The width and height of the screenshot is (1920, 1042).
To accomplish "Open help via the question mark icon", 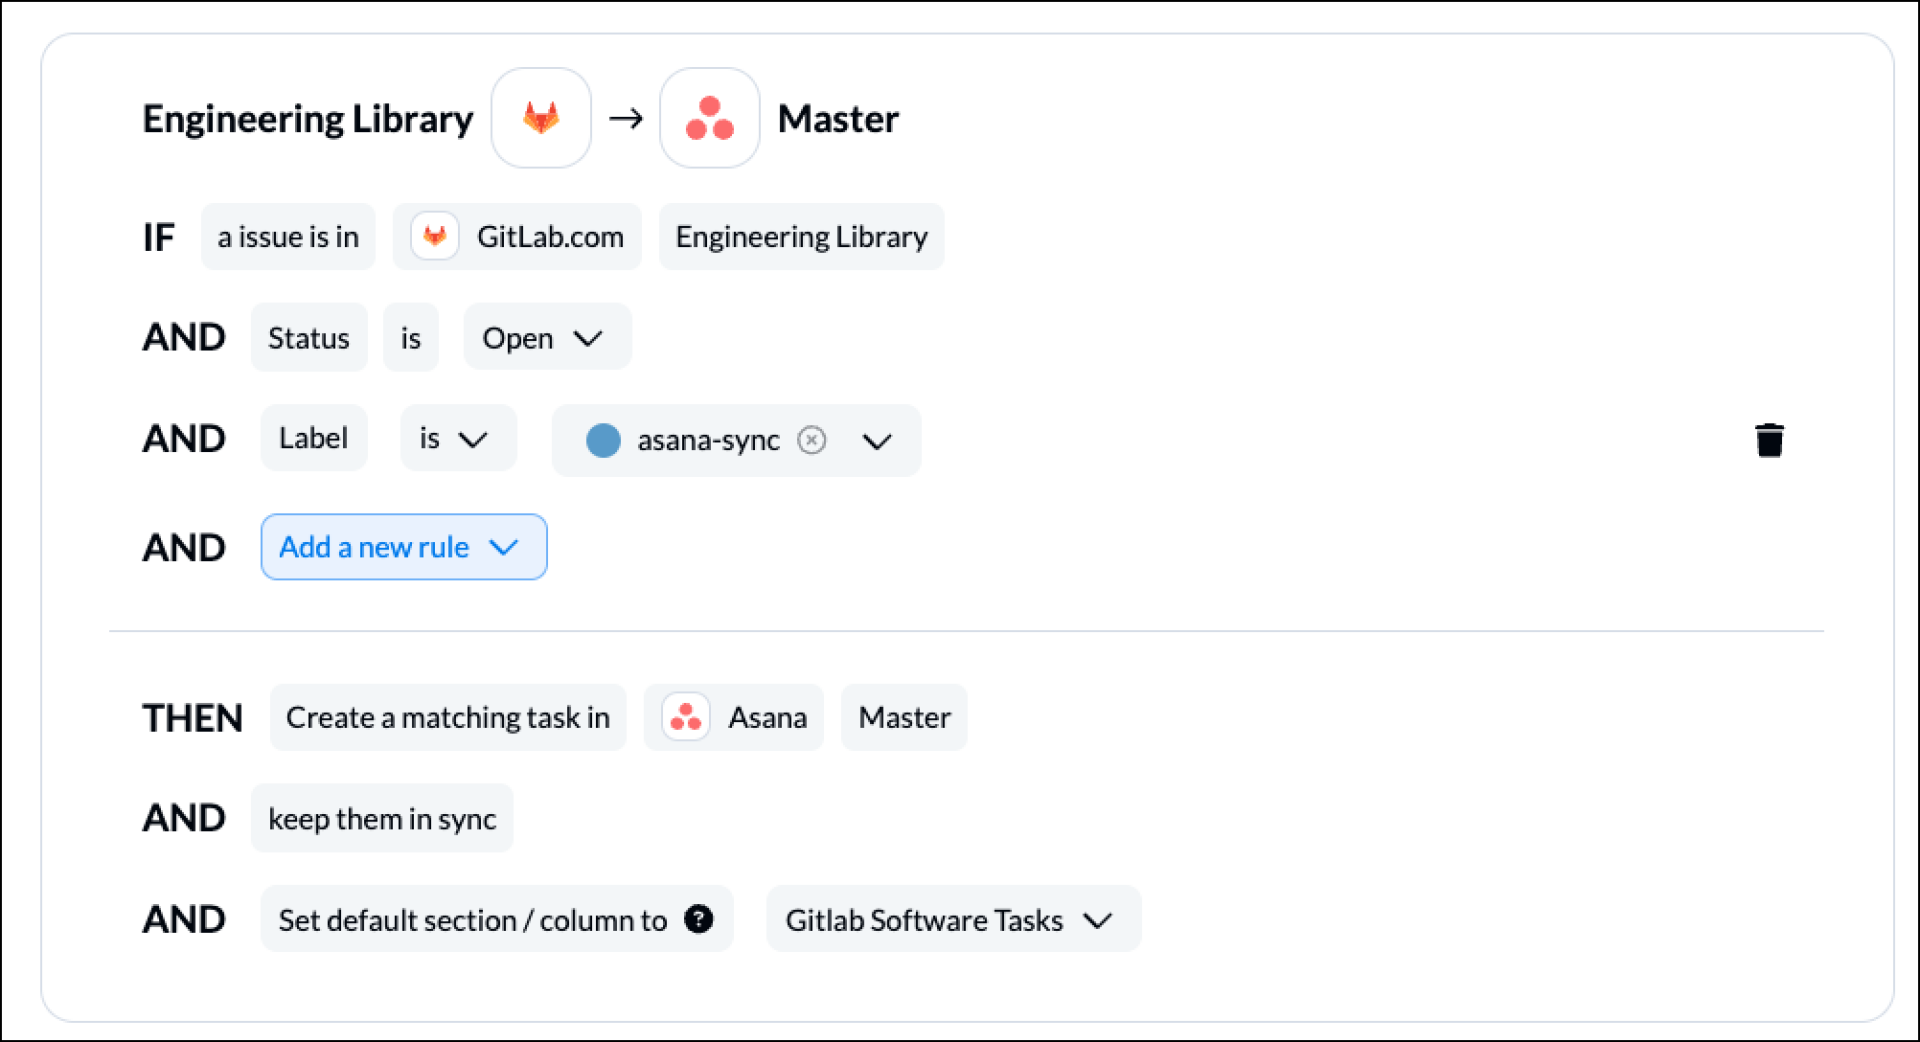I will click(x=700, y=918).
